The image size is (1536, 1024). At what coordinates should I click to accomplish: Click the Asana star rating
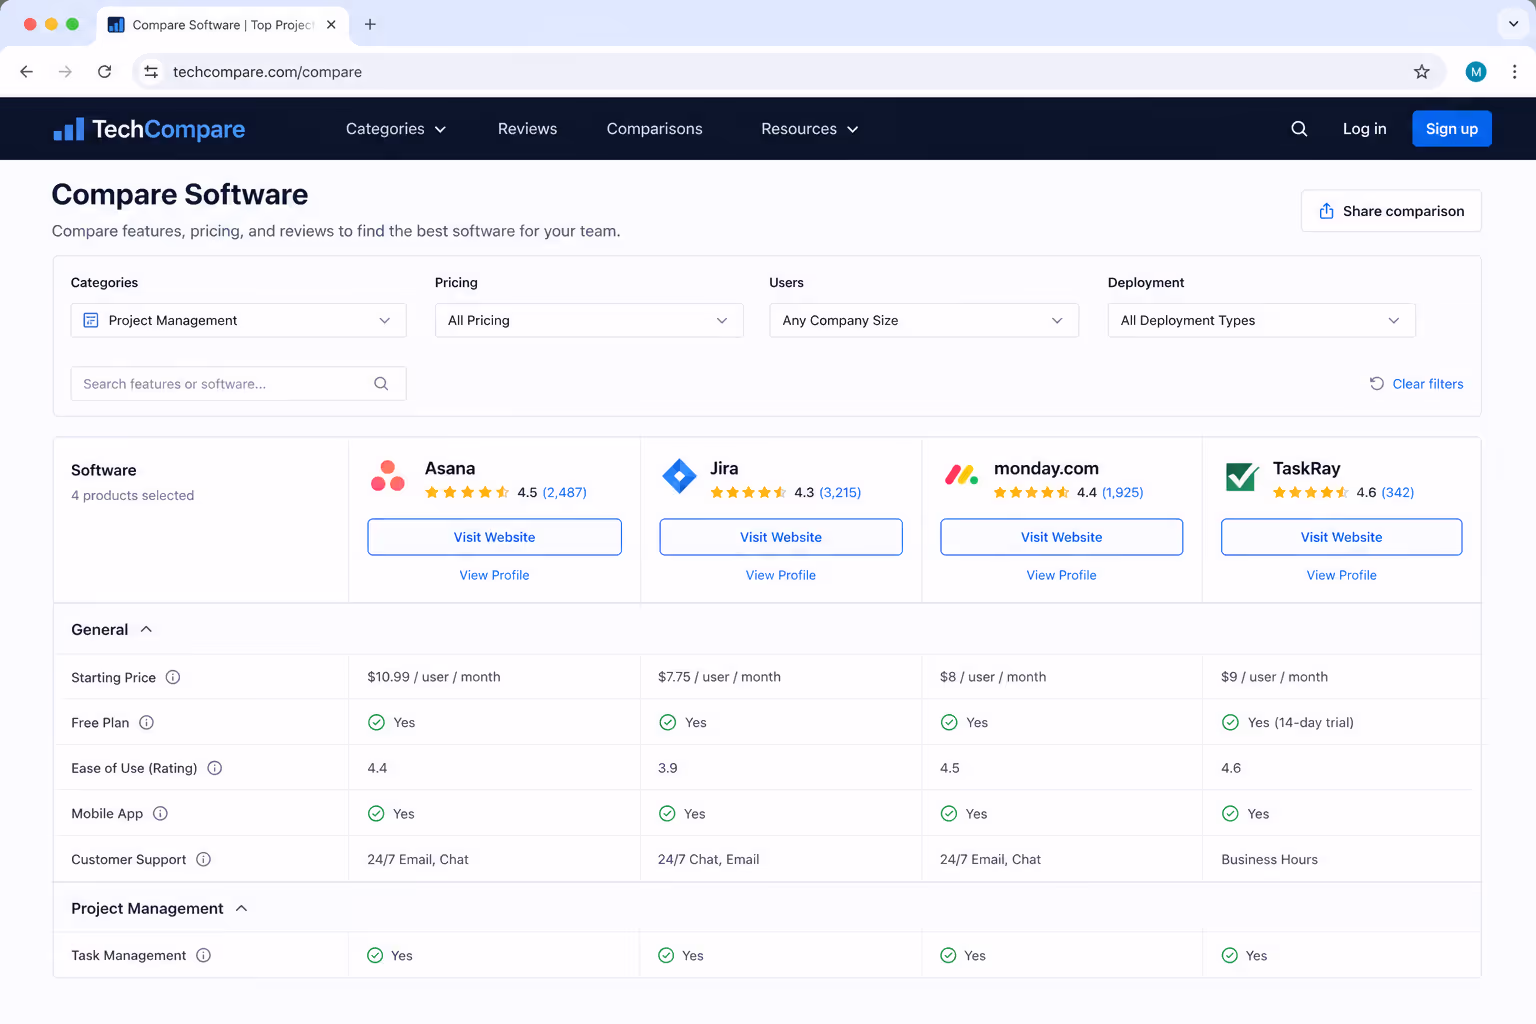pyautogui.click(x=467, y=492)
